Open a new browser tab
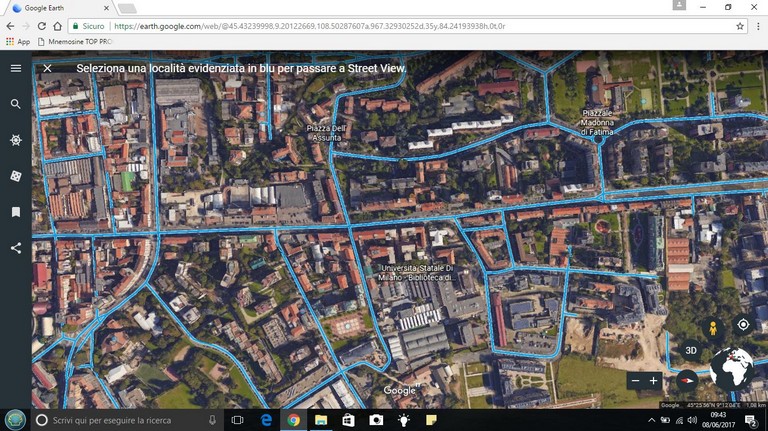This screenshot has width=768, height=431. click(x=127, y=8)
